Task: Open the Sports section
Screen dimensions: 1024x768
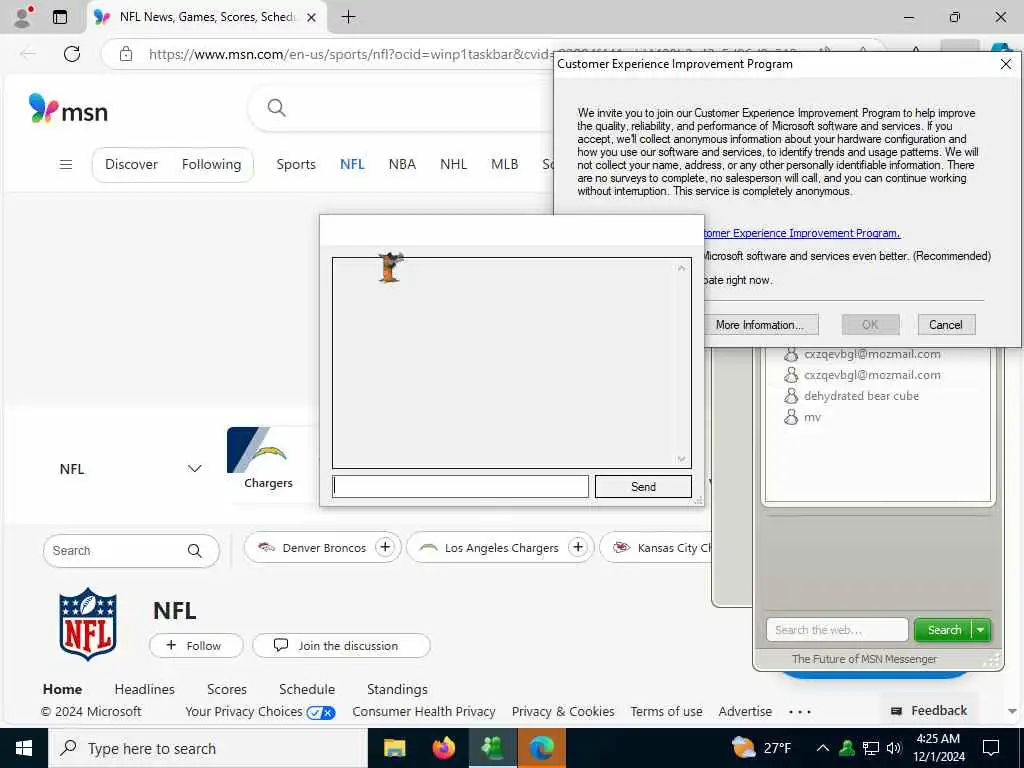Action: (296, 165)
